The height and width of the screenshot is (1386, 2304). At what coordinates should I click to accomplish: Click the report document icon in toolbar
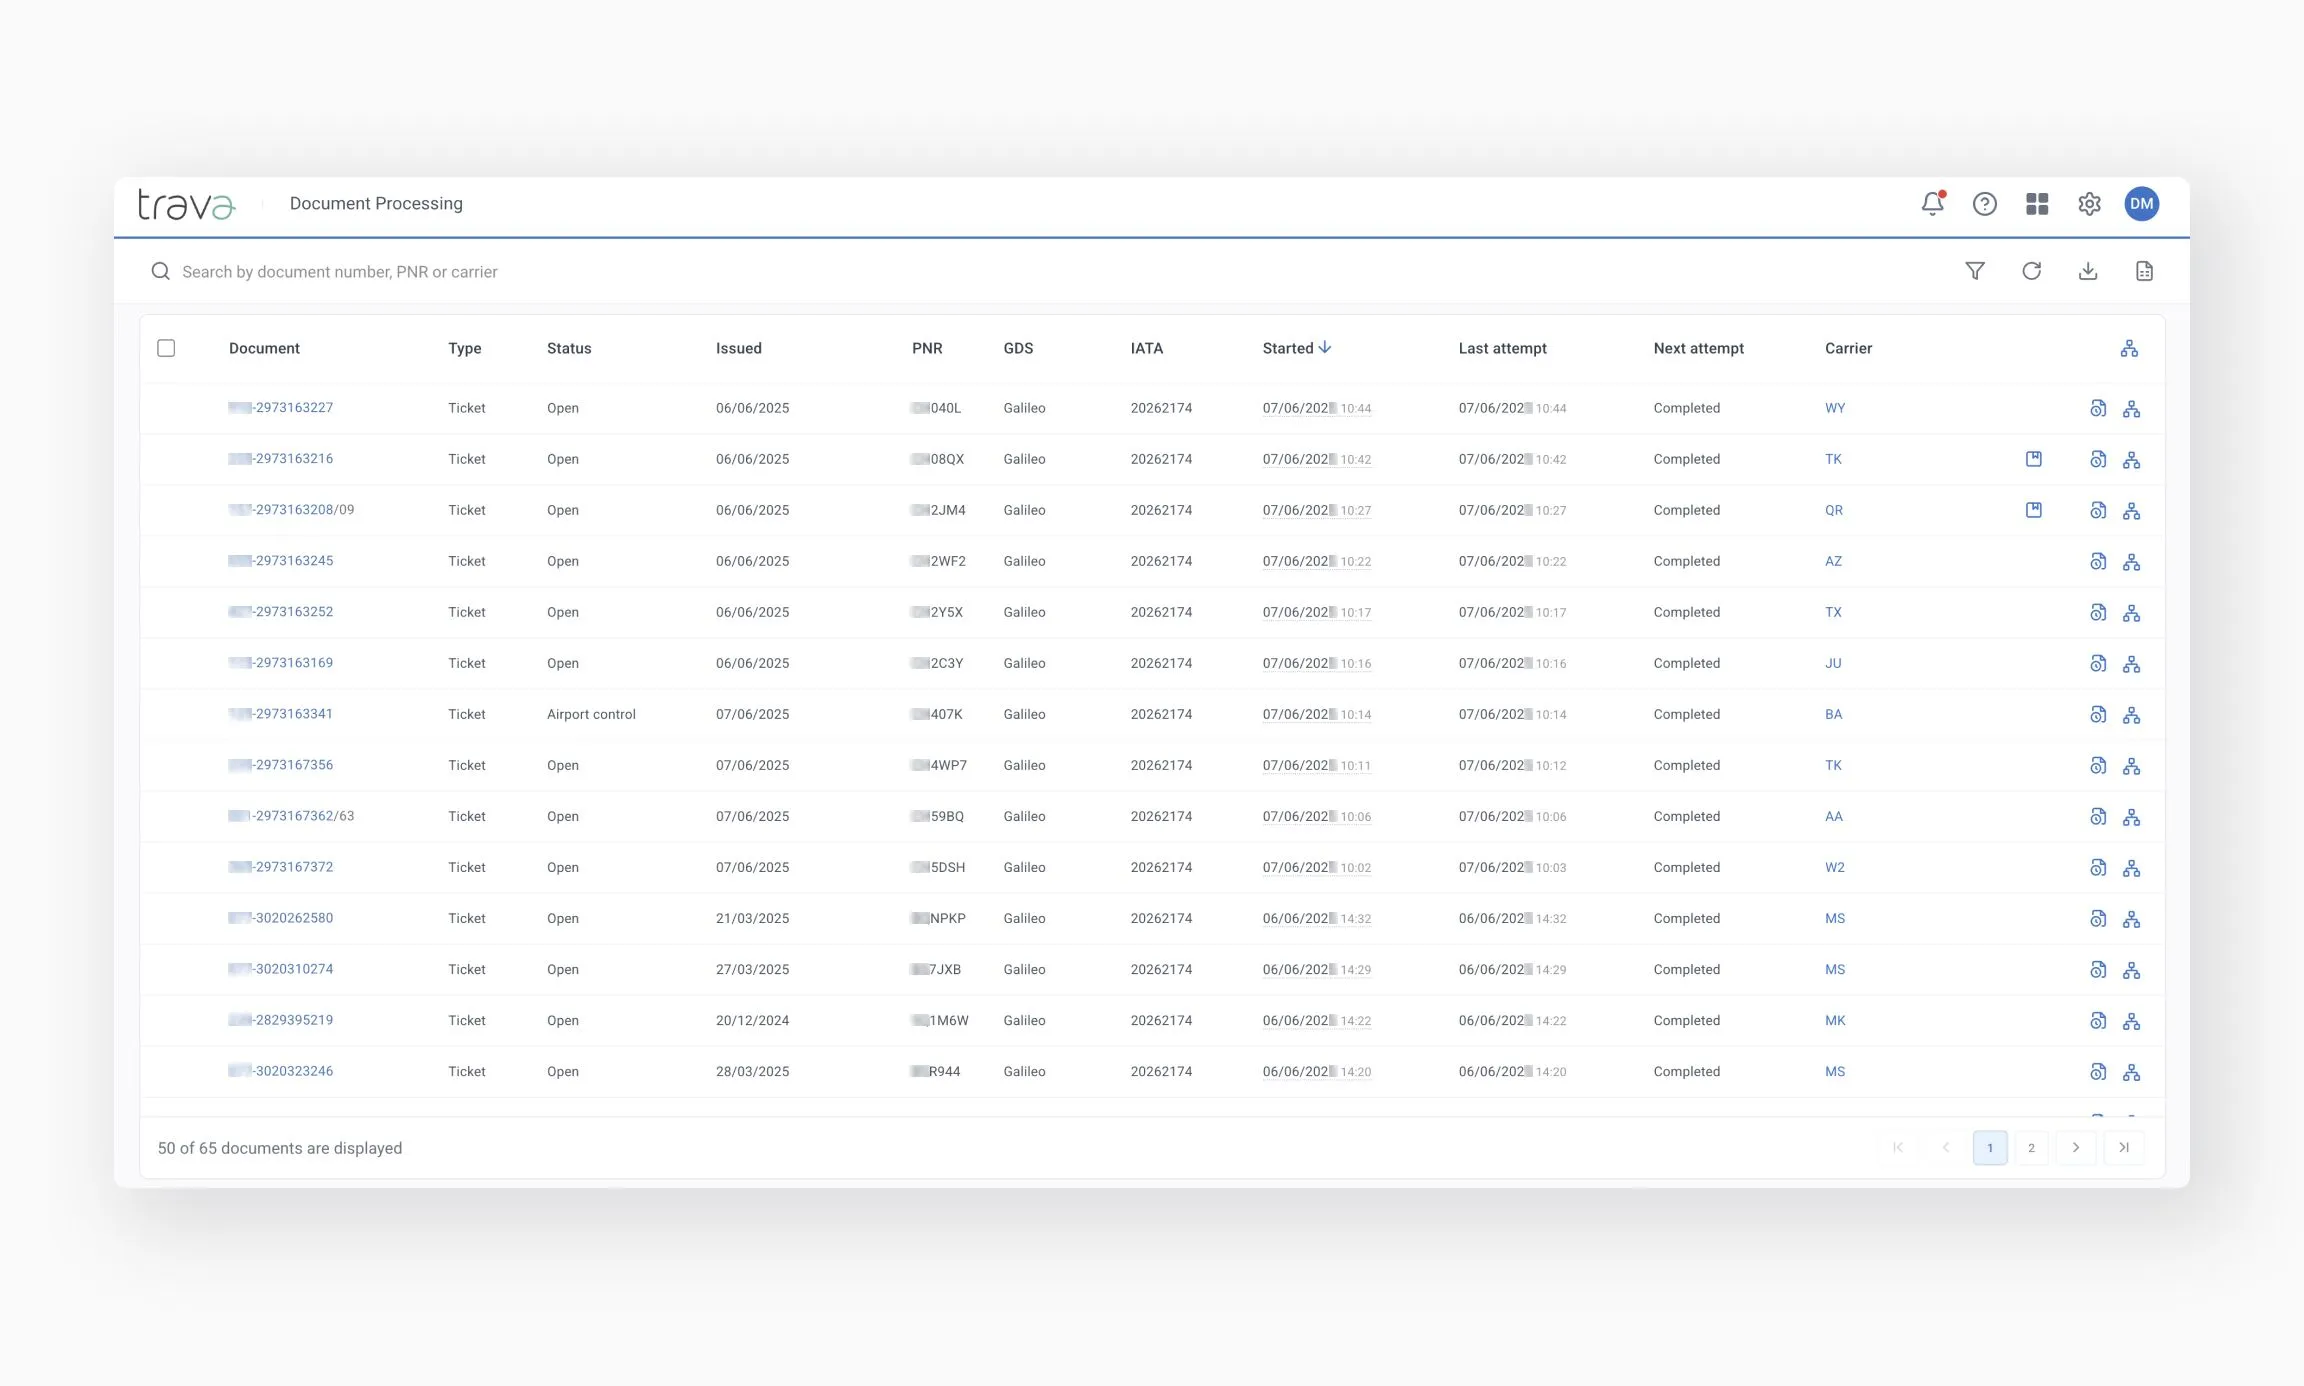[2144, 271]
